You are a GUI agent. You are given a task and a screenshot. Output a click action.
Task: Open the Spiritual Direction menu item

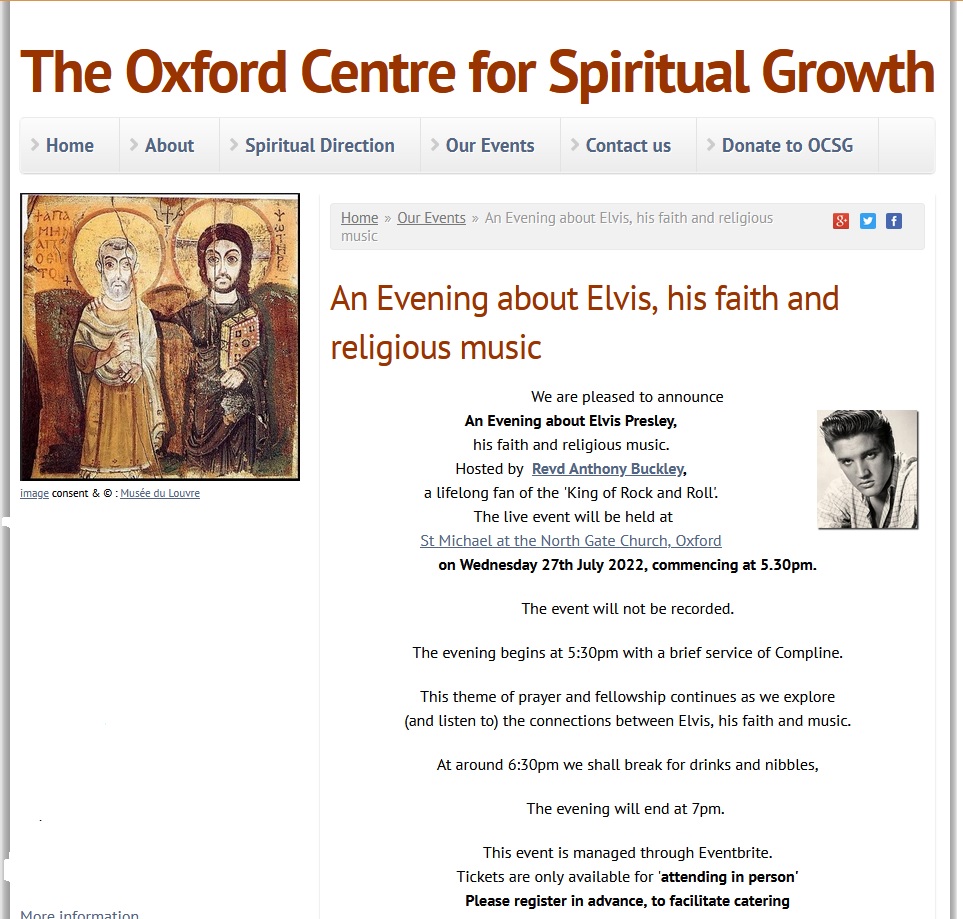pyautogui.click(x=319, y=145)
